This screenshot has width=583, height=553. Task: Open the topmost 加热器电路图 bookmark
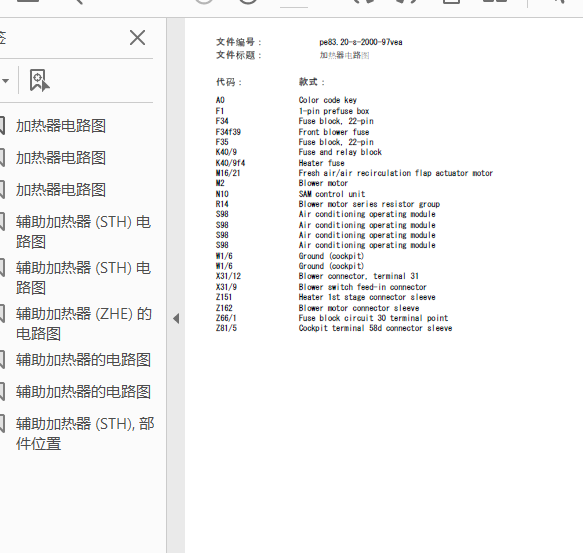pos(61,126)
